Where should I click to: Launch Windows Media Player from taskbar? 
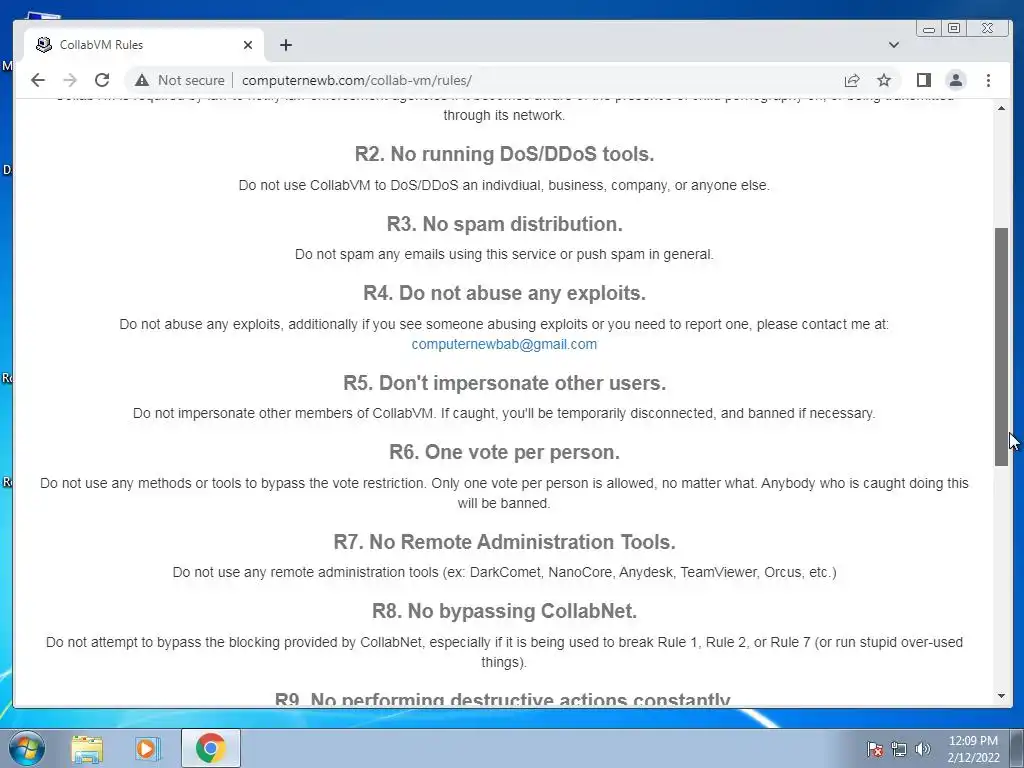148,748
